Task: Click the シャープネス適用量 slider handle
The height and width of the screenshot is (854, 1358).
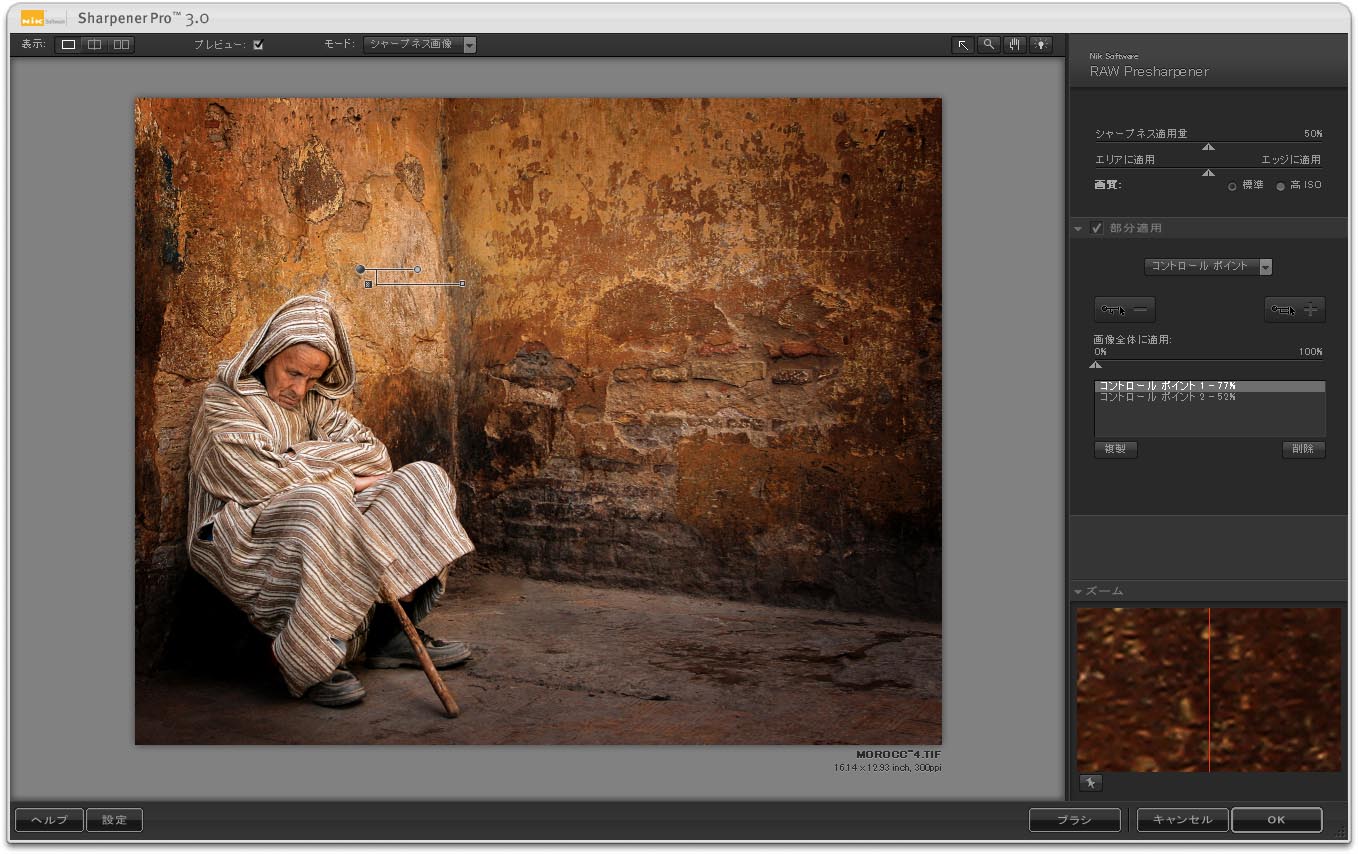Action: pos(1208,147)
